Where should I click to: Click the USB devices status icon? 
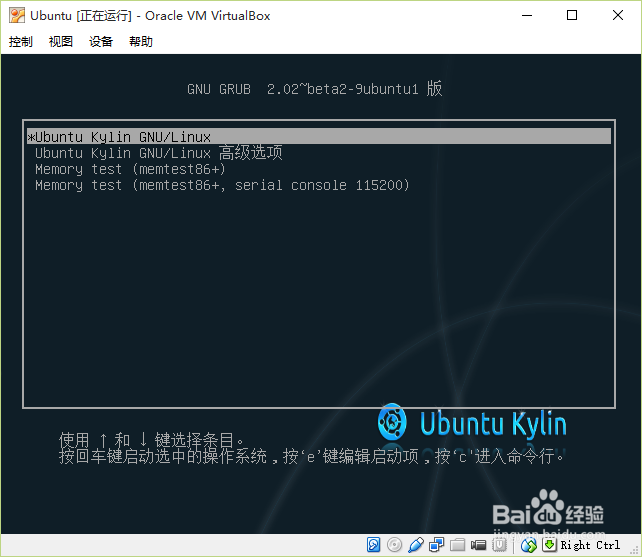point(416,545)
